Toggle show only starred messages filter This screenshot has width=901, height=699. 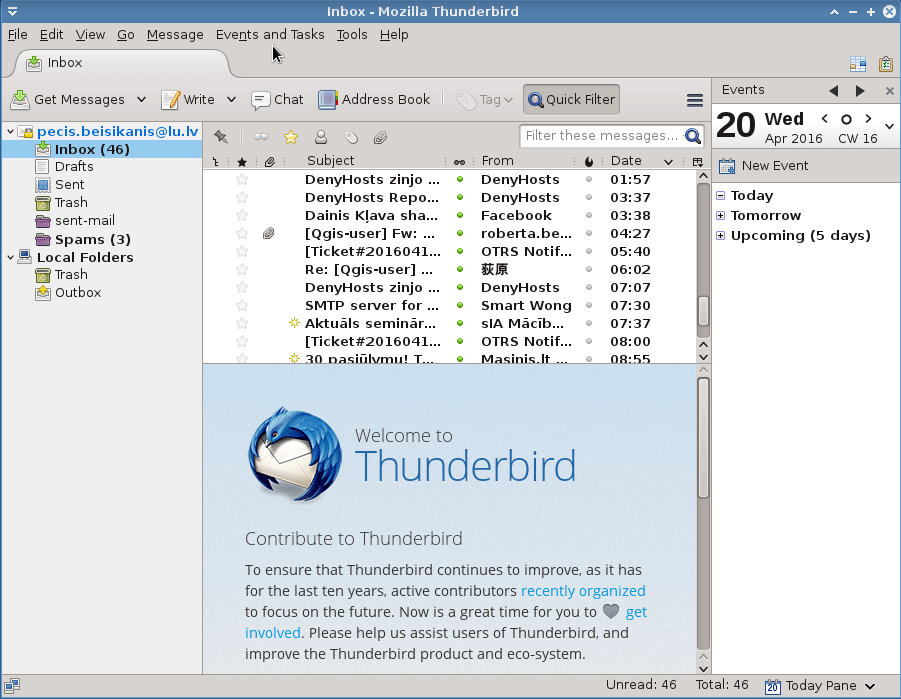(x=291, y=137)
